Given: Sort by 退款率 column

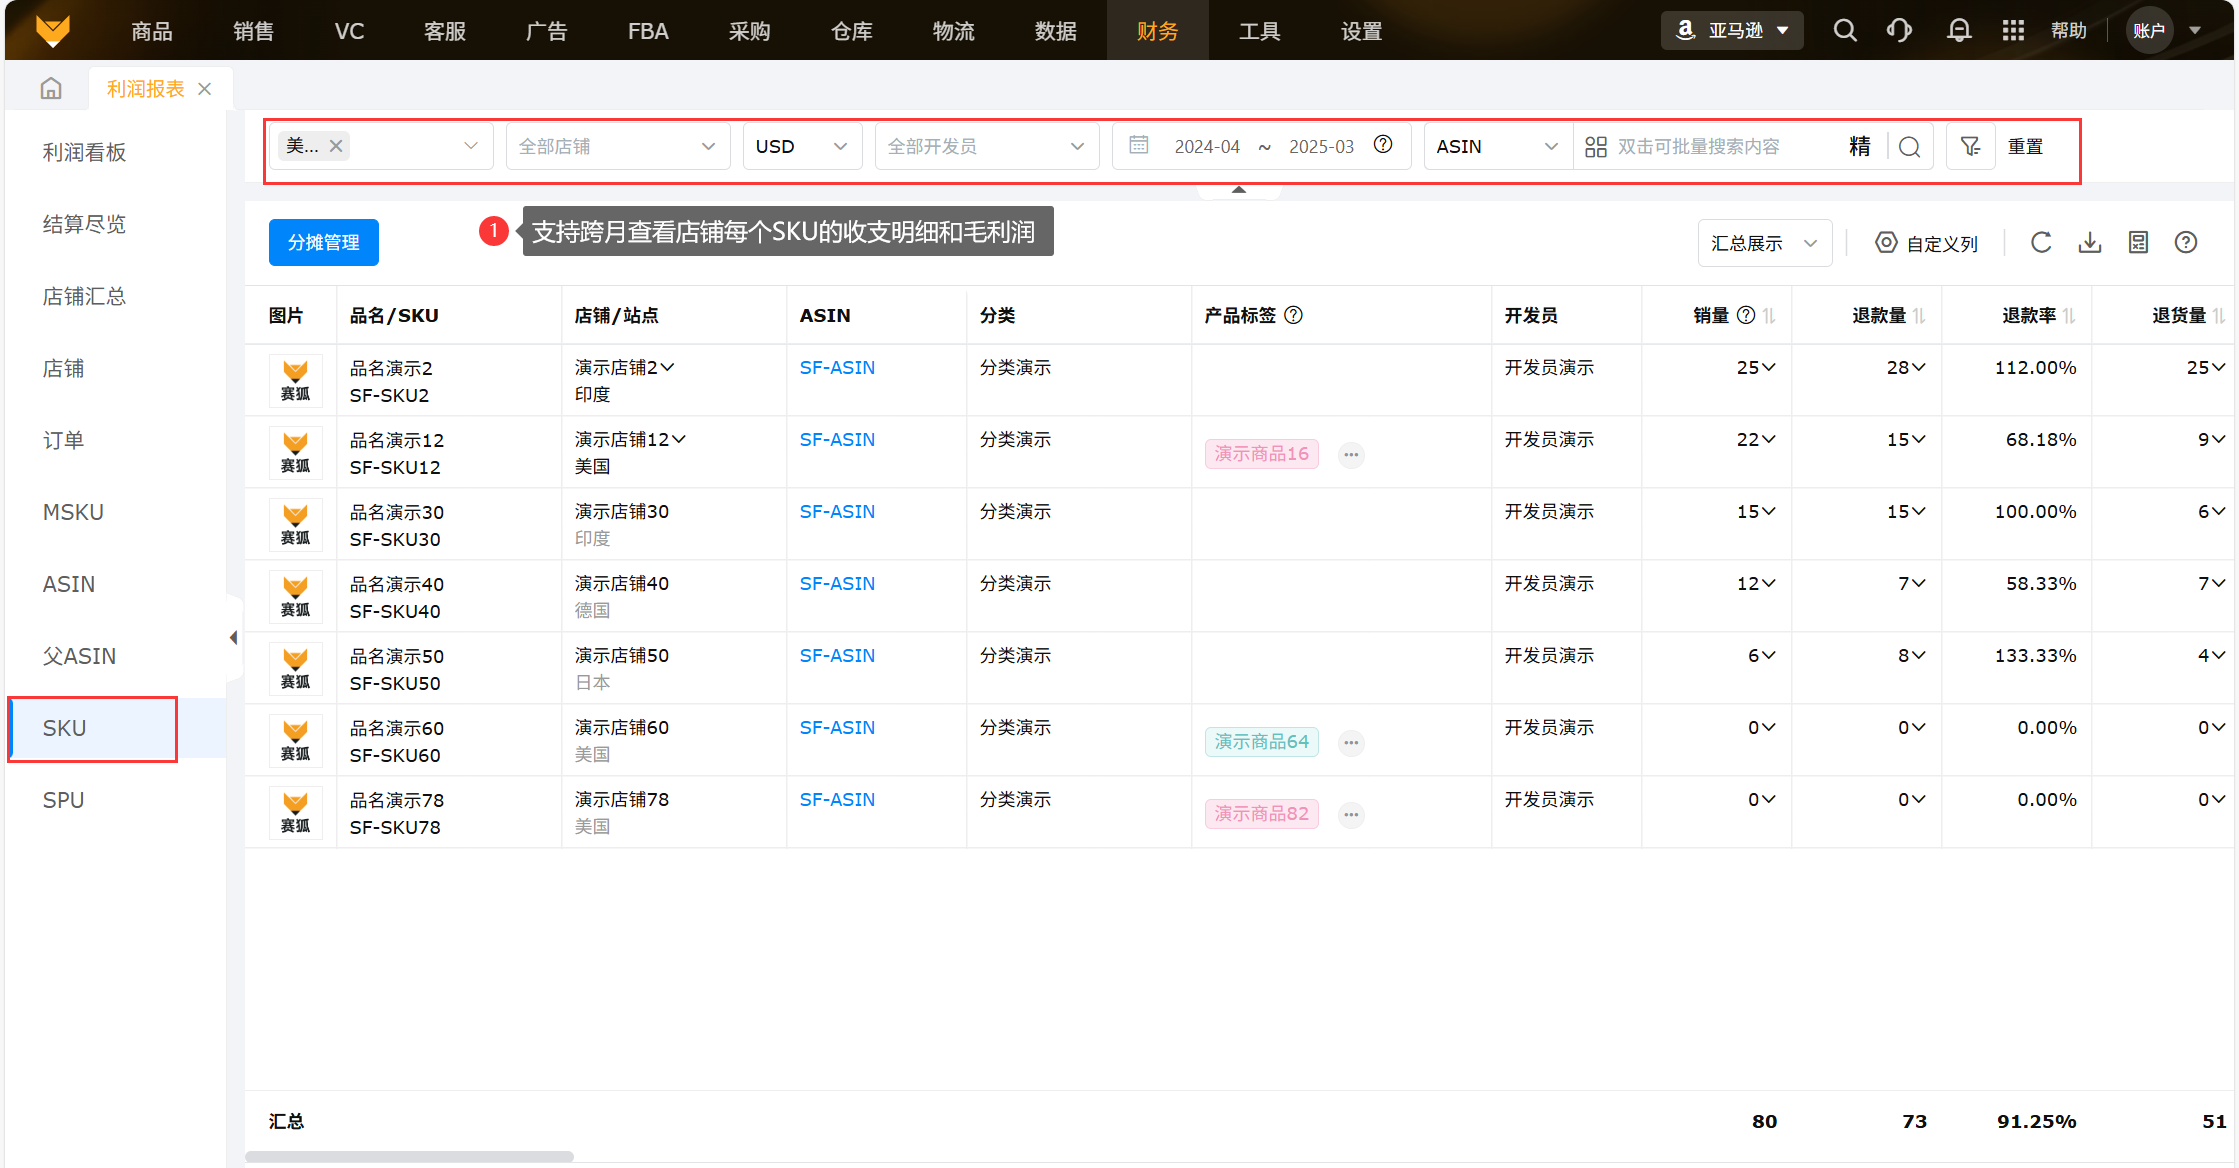Looking at the screenshot, I should click(x=2069, y=316).
